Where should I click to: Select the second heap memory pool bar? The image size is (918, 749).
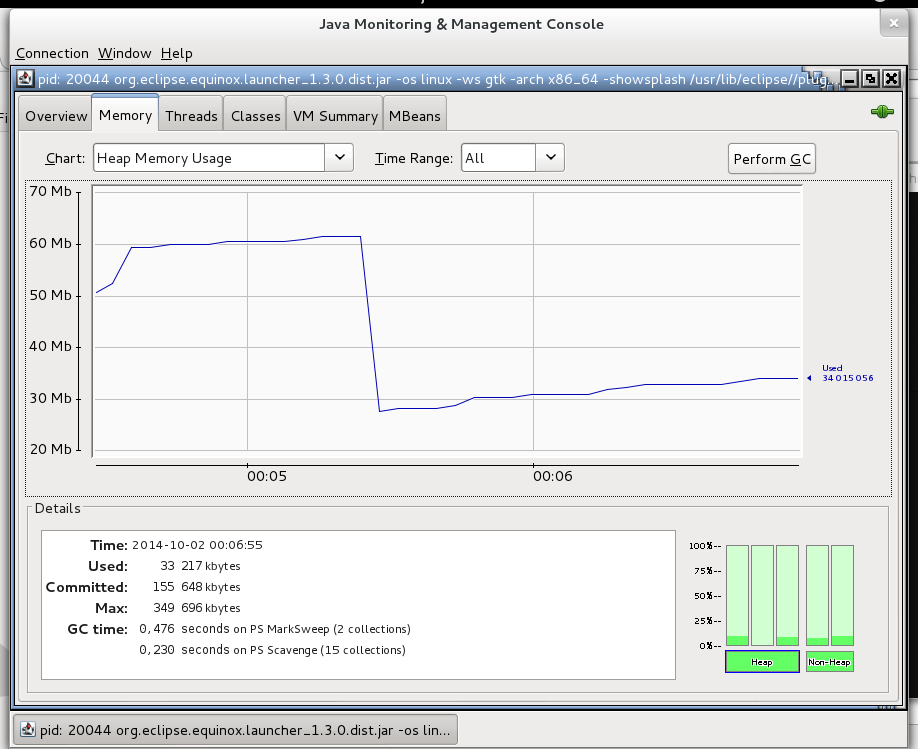click(762, 595)
